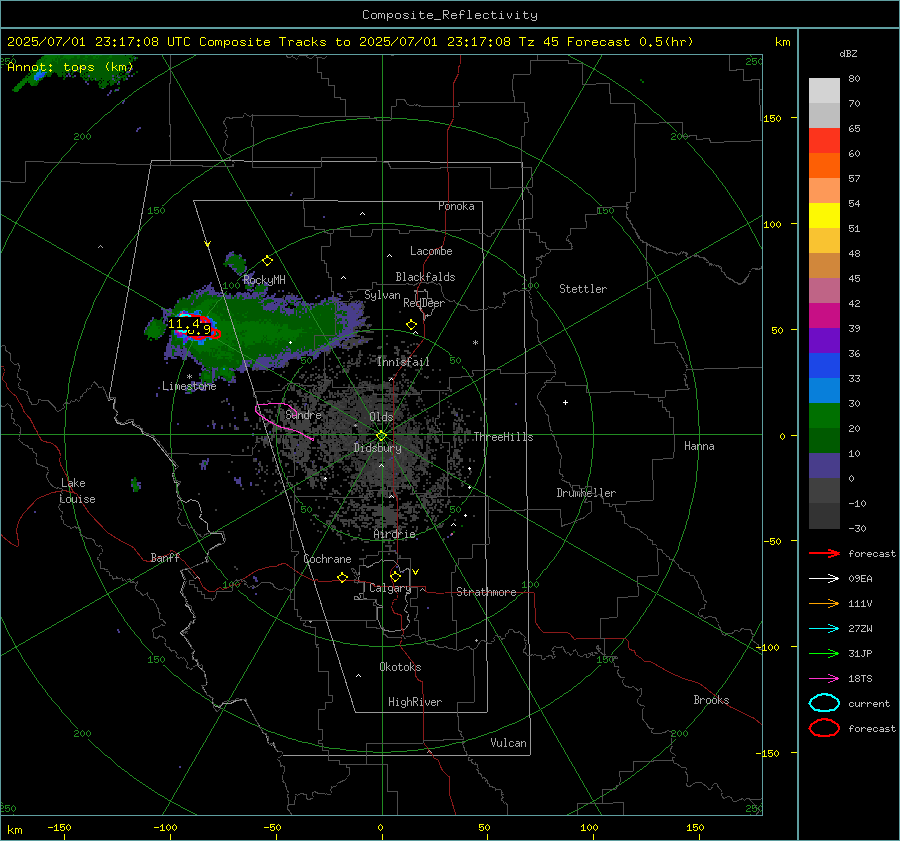Click the Strathmore town label
This screenshot has height=841, width=900.
click(486, 592)
